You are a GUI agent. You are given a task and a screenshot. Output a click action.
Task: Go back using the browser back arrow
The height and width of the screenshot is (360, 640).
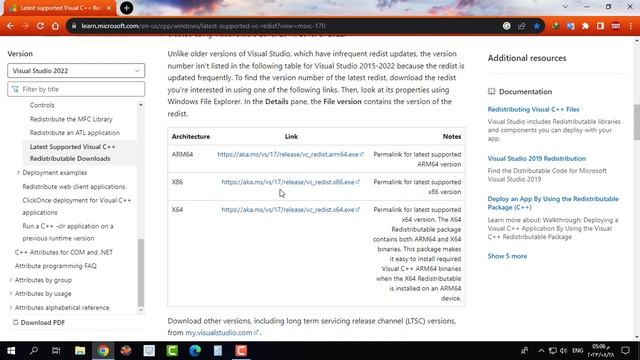tap(10, 26)
